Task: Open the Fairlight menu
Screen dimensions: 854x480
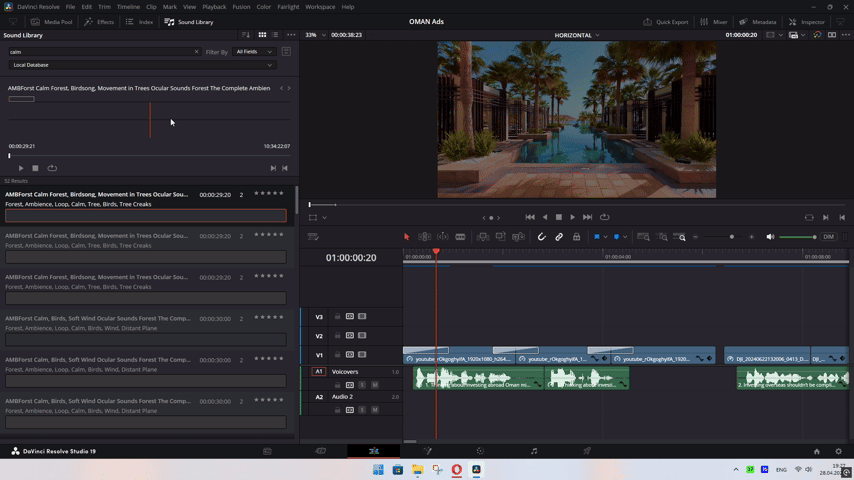Action: click(288, 7)
